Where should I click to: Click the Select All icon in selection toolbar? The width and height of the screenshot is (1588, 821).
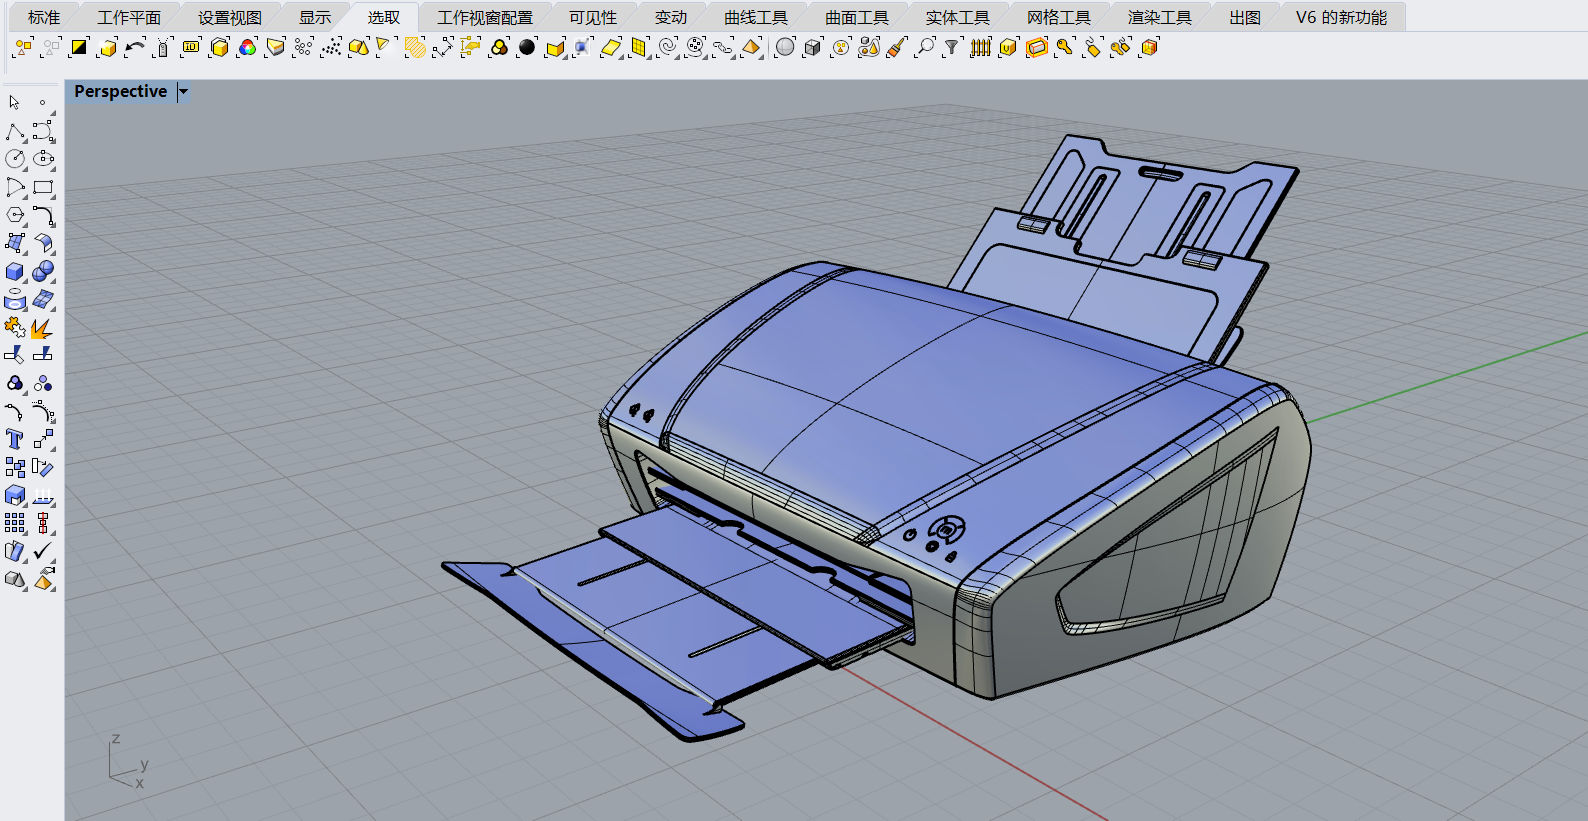pos(23,47)
